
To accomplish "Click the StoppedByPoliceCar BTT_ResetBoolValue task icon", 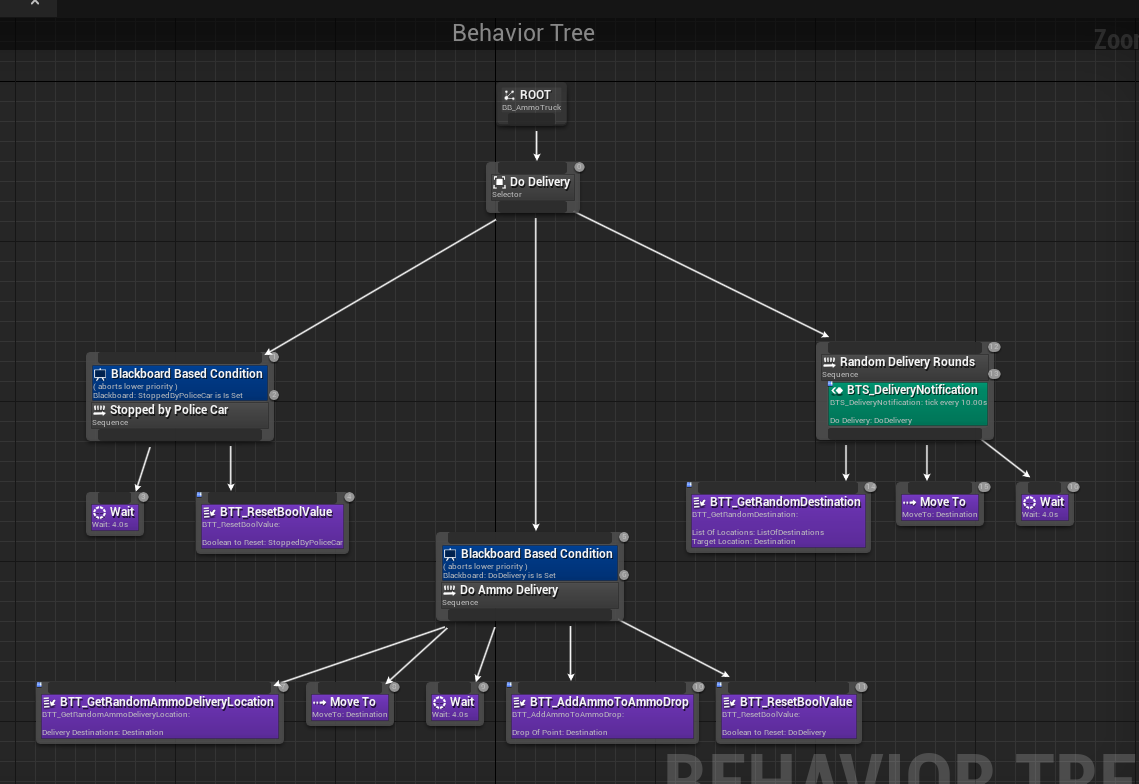I will tap(209, 512).
